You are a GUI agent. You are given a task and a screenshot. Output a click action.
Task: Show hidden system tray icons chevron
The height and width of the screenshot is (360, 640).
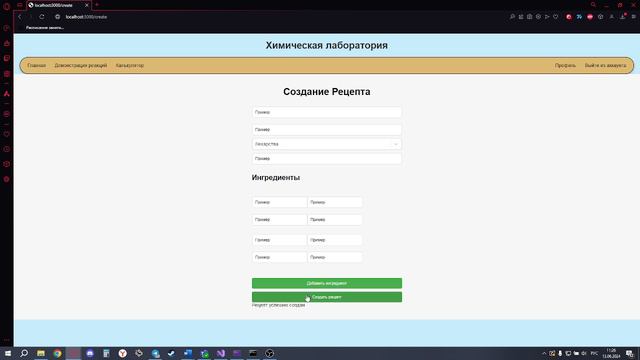point(544,353)
